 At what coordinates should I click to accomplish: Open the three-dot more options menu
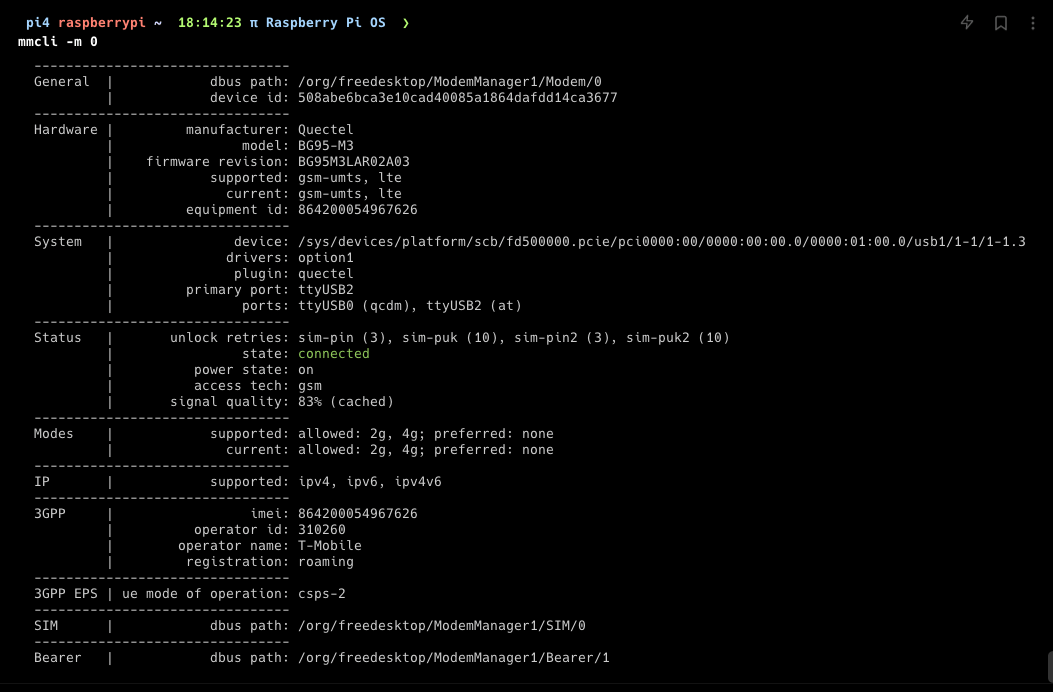pyautogui.click(x=1033, y=23)
